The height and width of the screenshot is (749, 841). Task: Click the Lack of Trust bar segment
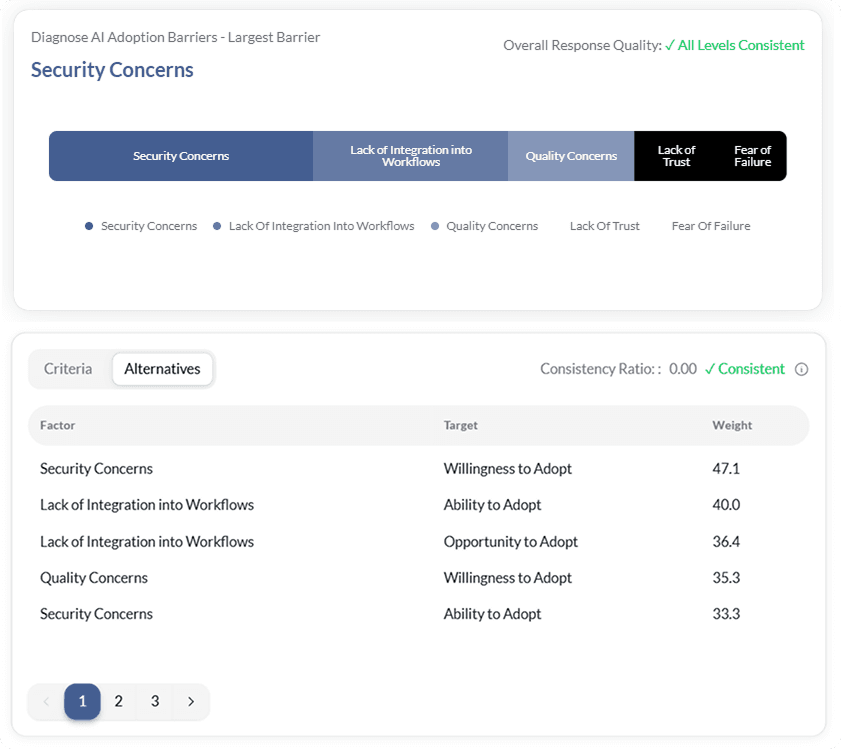point(676,156)
